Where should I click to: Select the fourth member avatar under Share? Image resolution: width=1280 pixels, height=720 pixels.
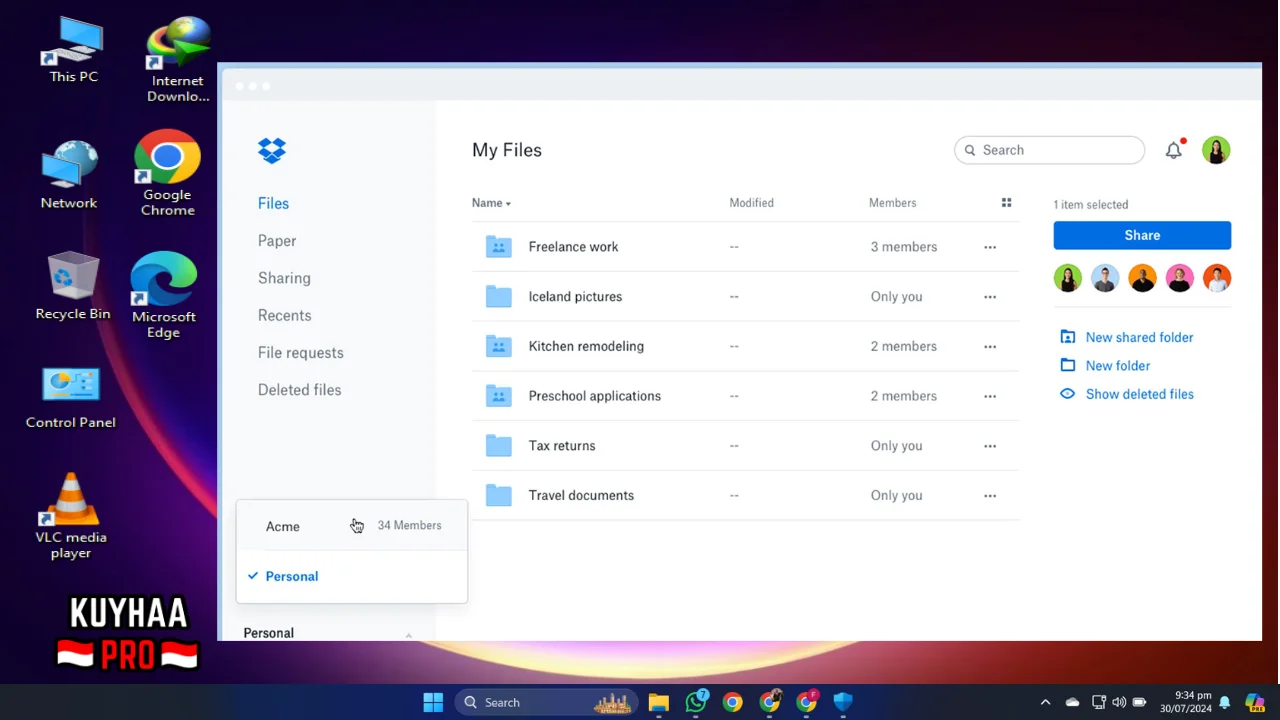[1180, 278]
